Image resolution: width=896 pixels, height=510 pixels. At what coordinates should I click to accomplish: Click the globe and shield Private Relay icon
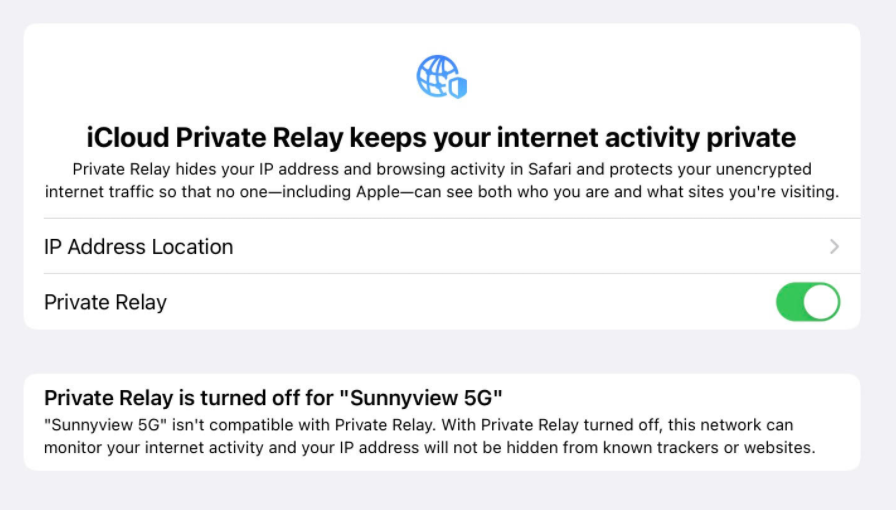tap(442, 77)
